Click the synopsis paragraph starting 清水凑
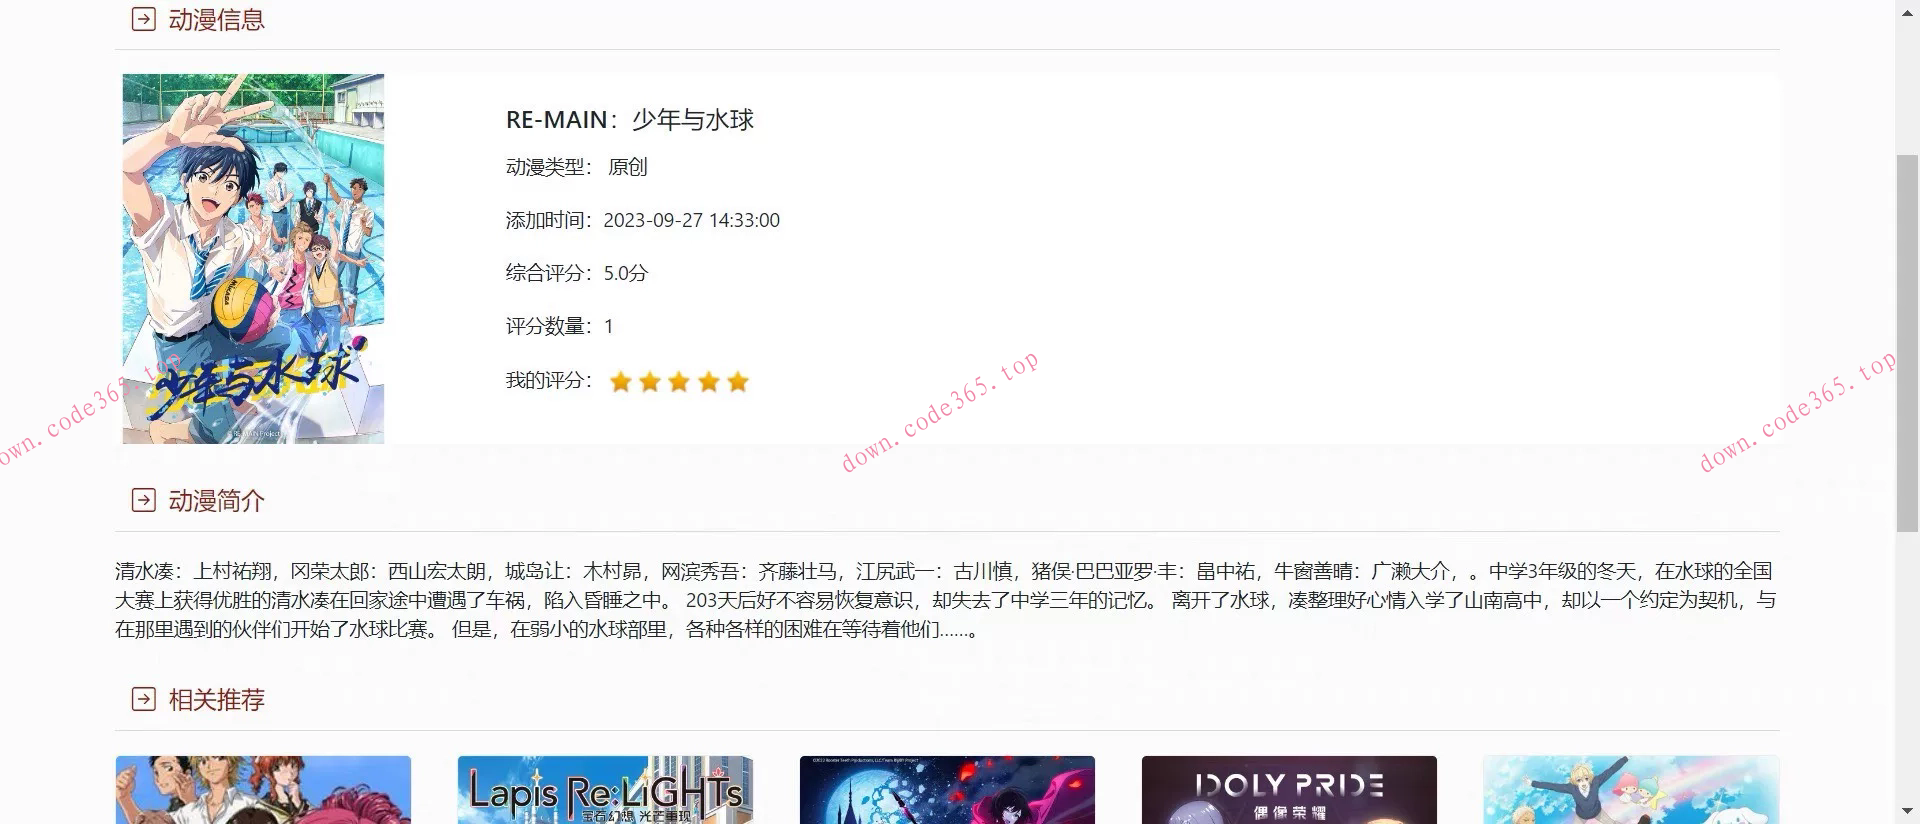 946,600
